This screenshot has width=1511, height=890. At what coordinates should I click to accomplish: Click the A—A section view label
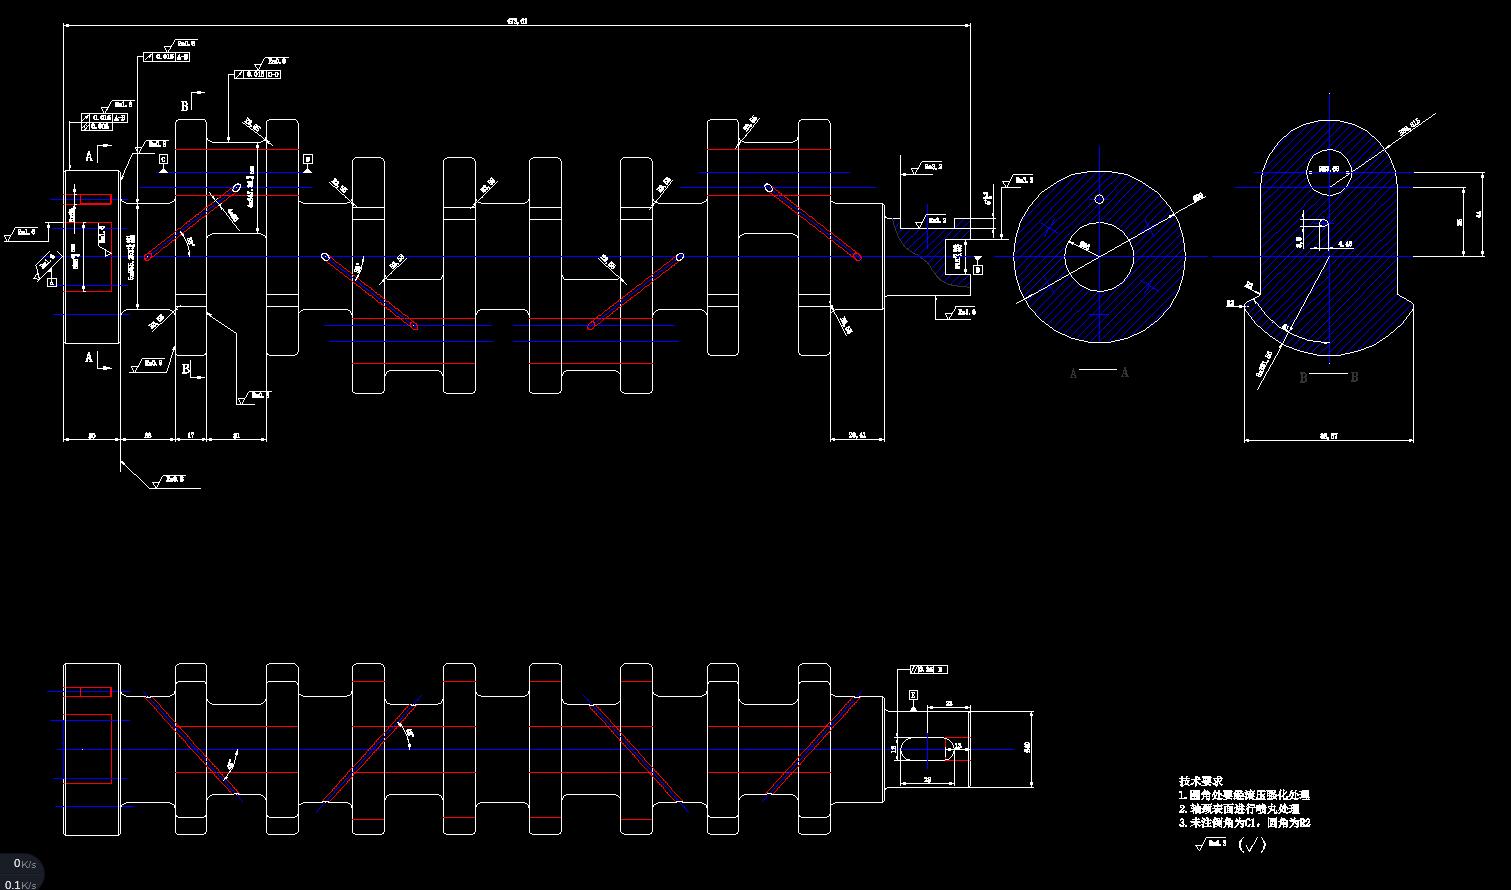point(1099,373)
